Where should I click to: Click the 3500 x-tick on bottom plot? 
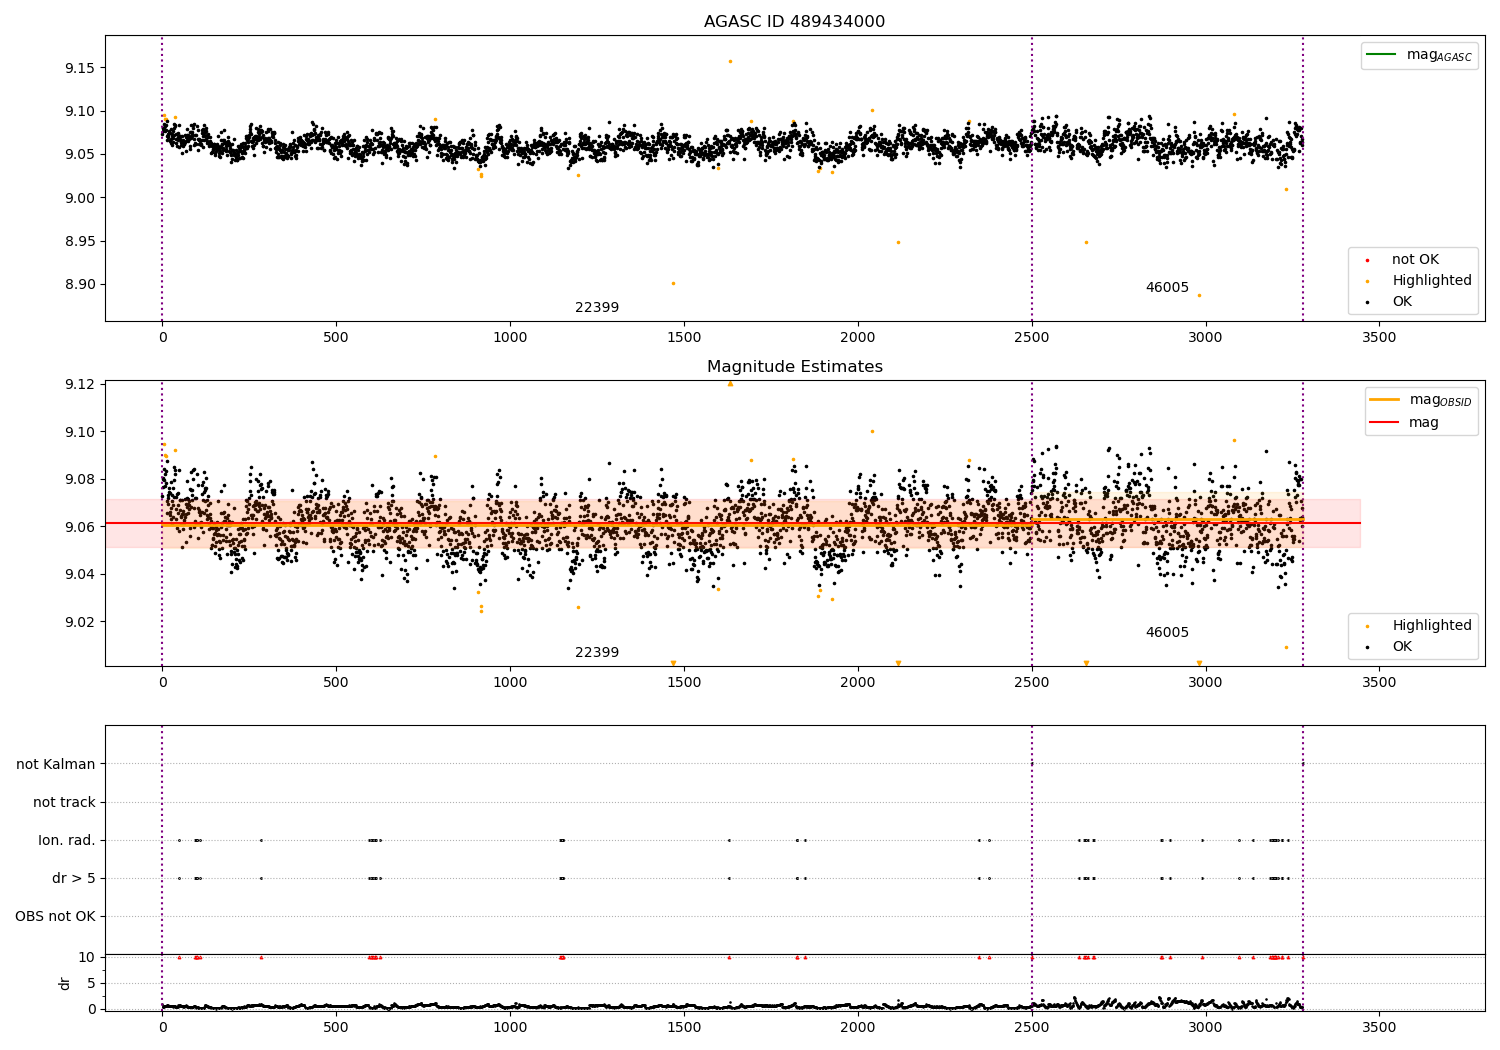point(1379,1027)
